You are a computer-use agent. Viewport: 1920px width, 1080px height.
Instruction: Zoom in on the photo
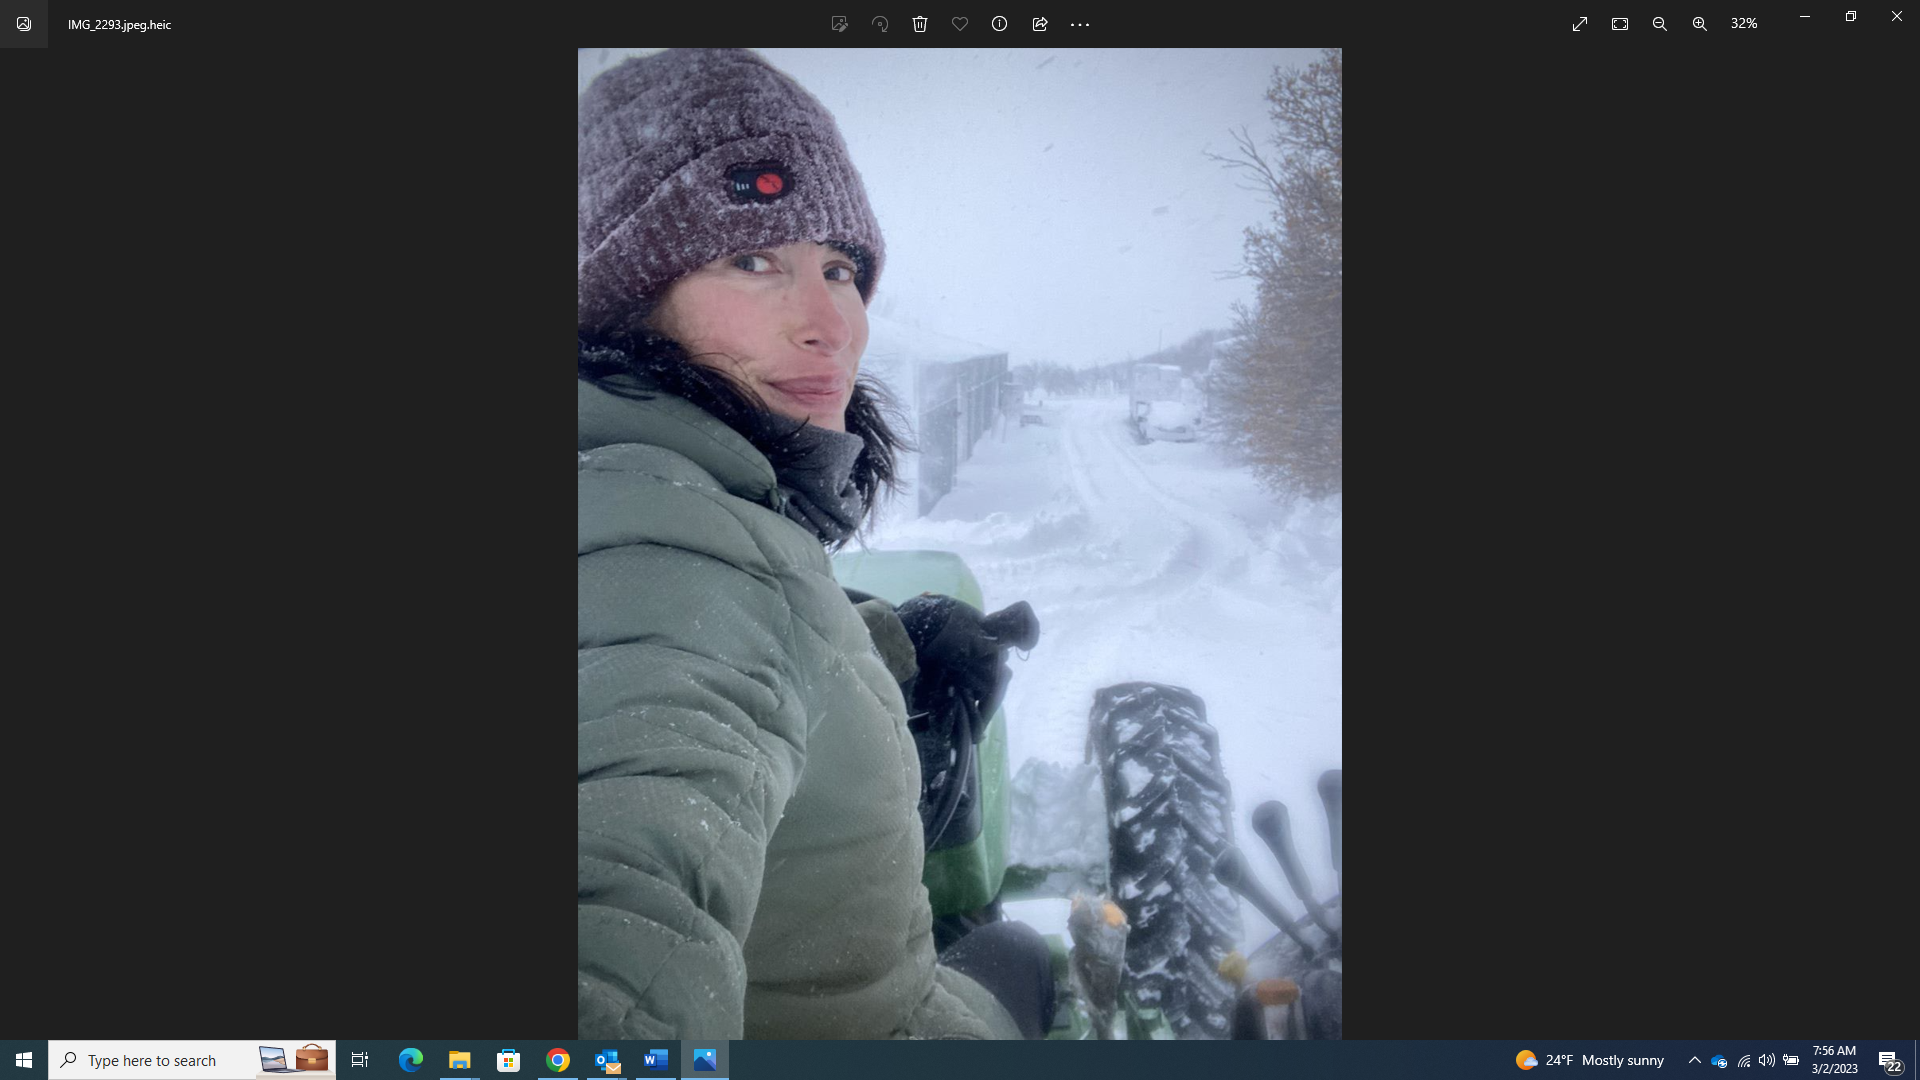pos(1700,24)
